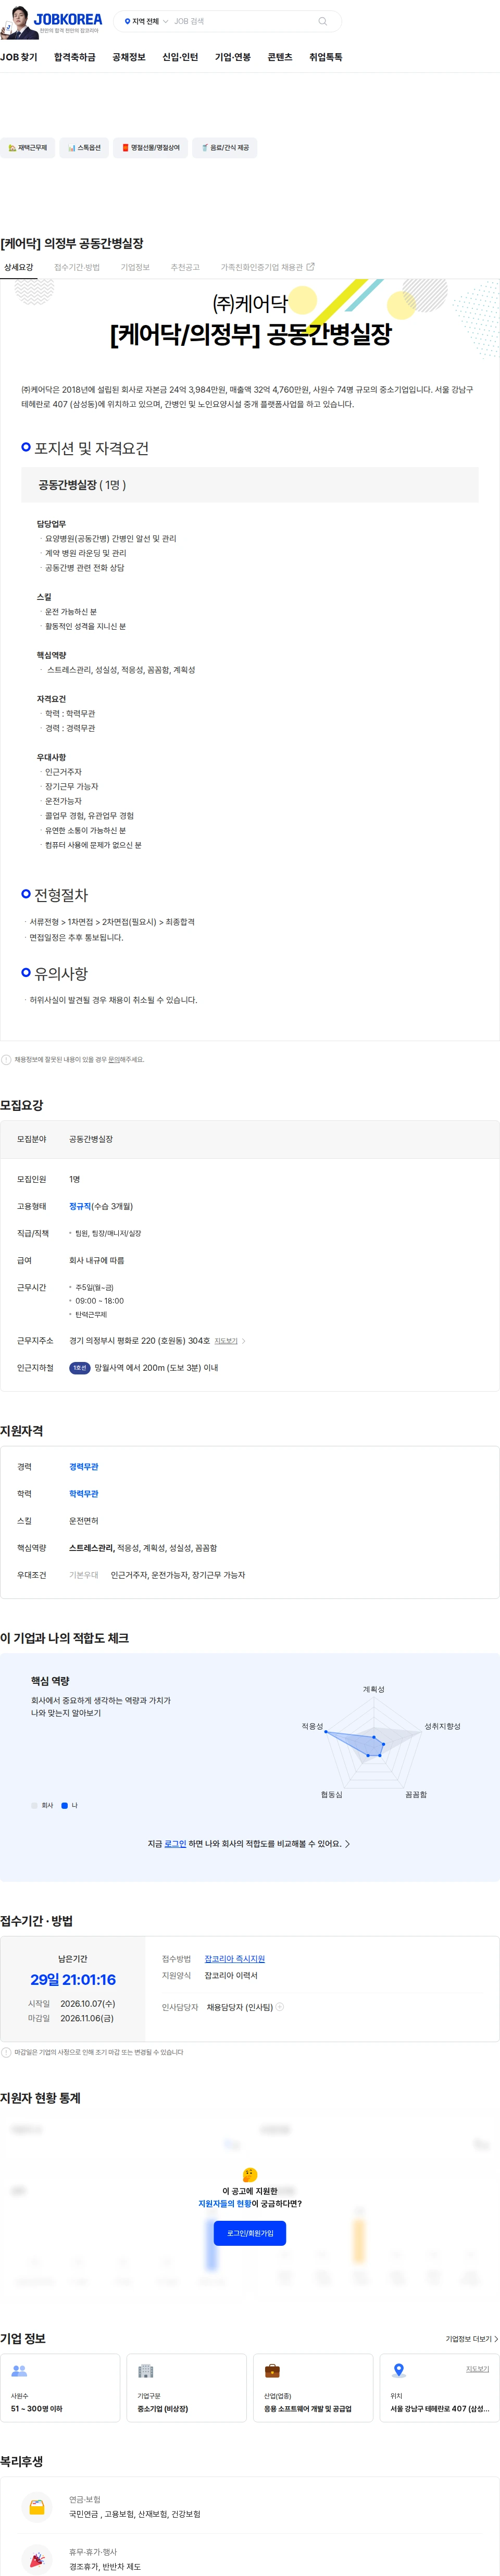Open the JOB 찾기 menu

(19, 57)
